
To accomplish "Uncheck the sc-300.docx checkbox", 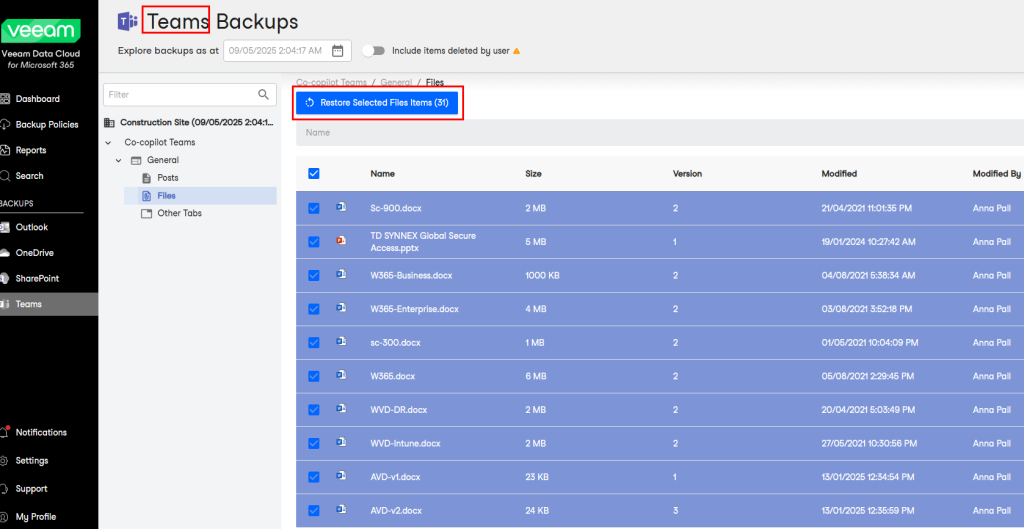I will click(x=313, y=342).
